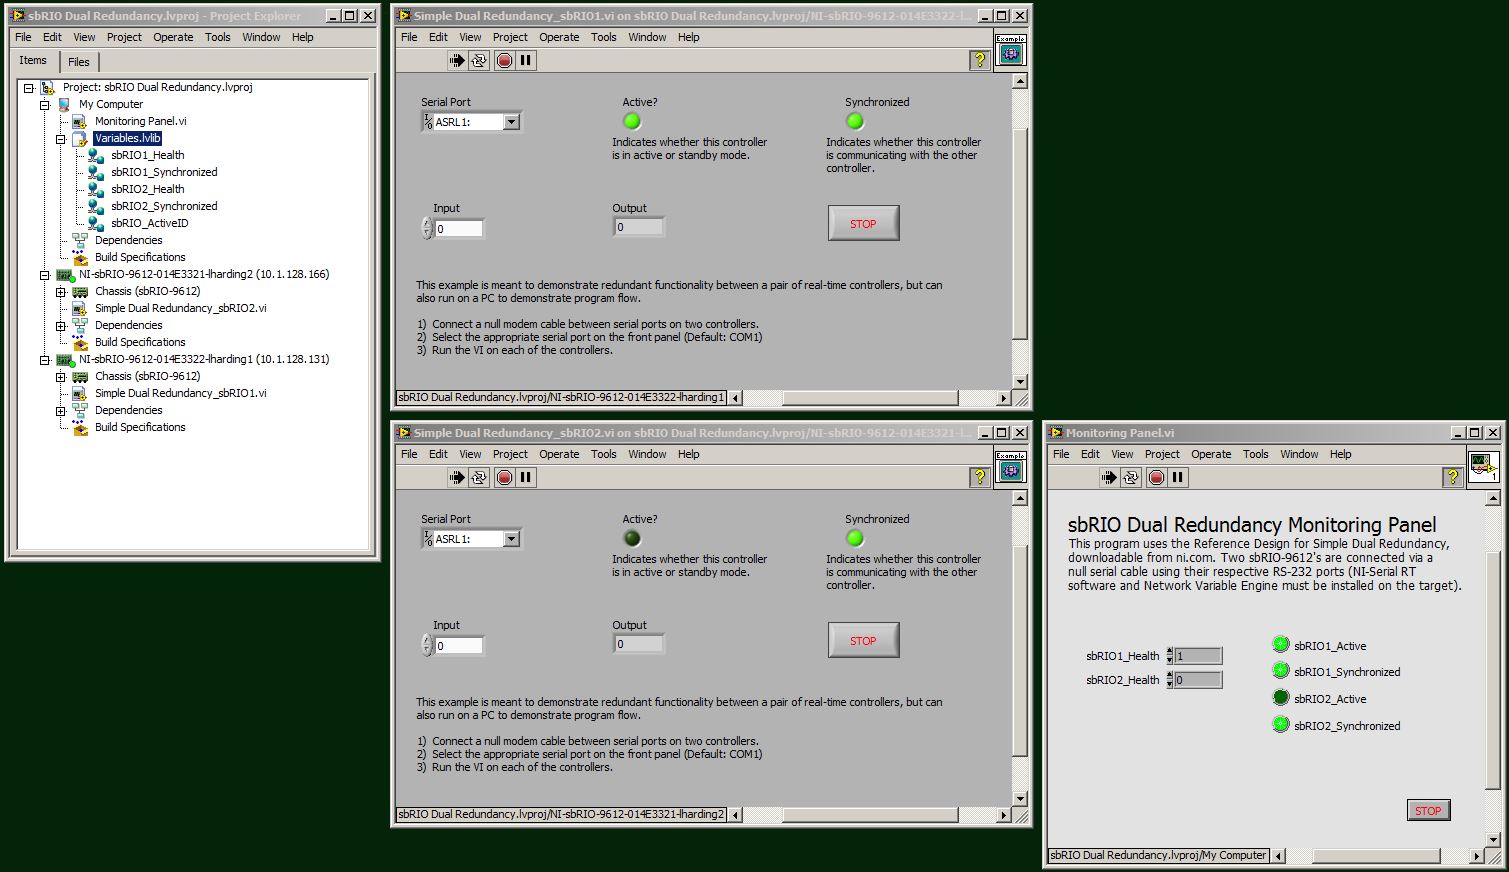Screen dimensions: 1509x872
Task: Click Run arrow in sbRIO2 window toolbar
Action: pos(457,477)
